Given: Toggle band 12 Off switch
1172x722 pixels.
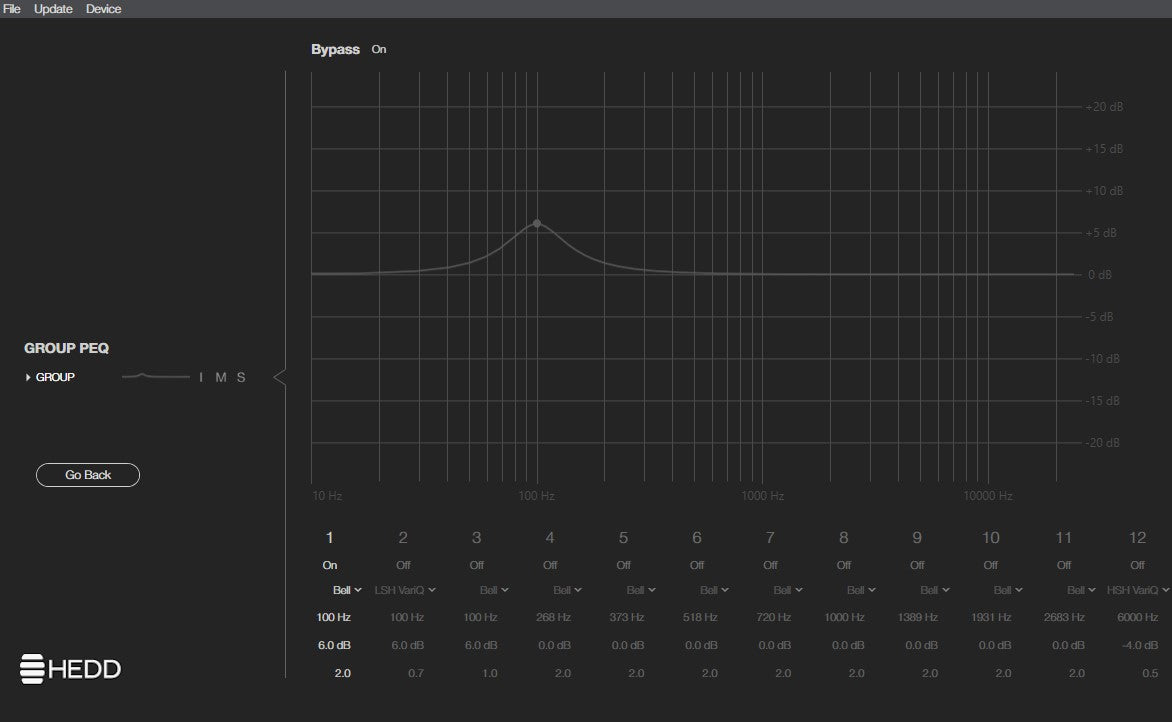Looking at the screenshot, I should pos(1137,565).
